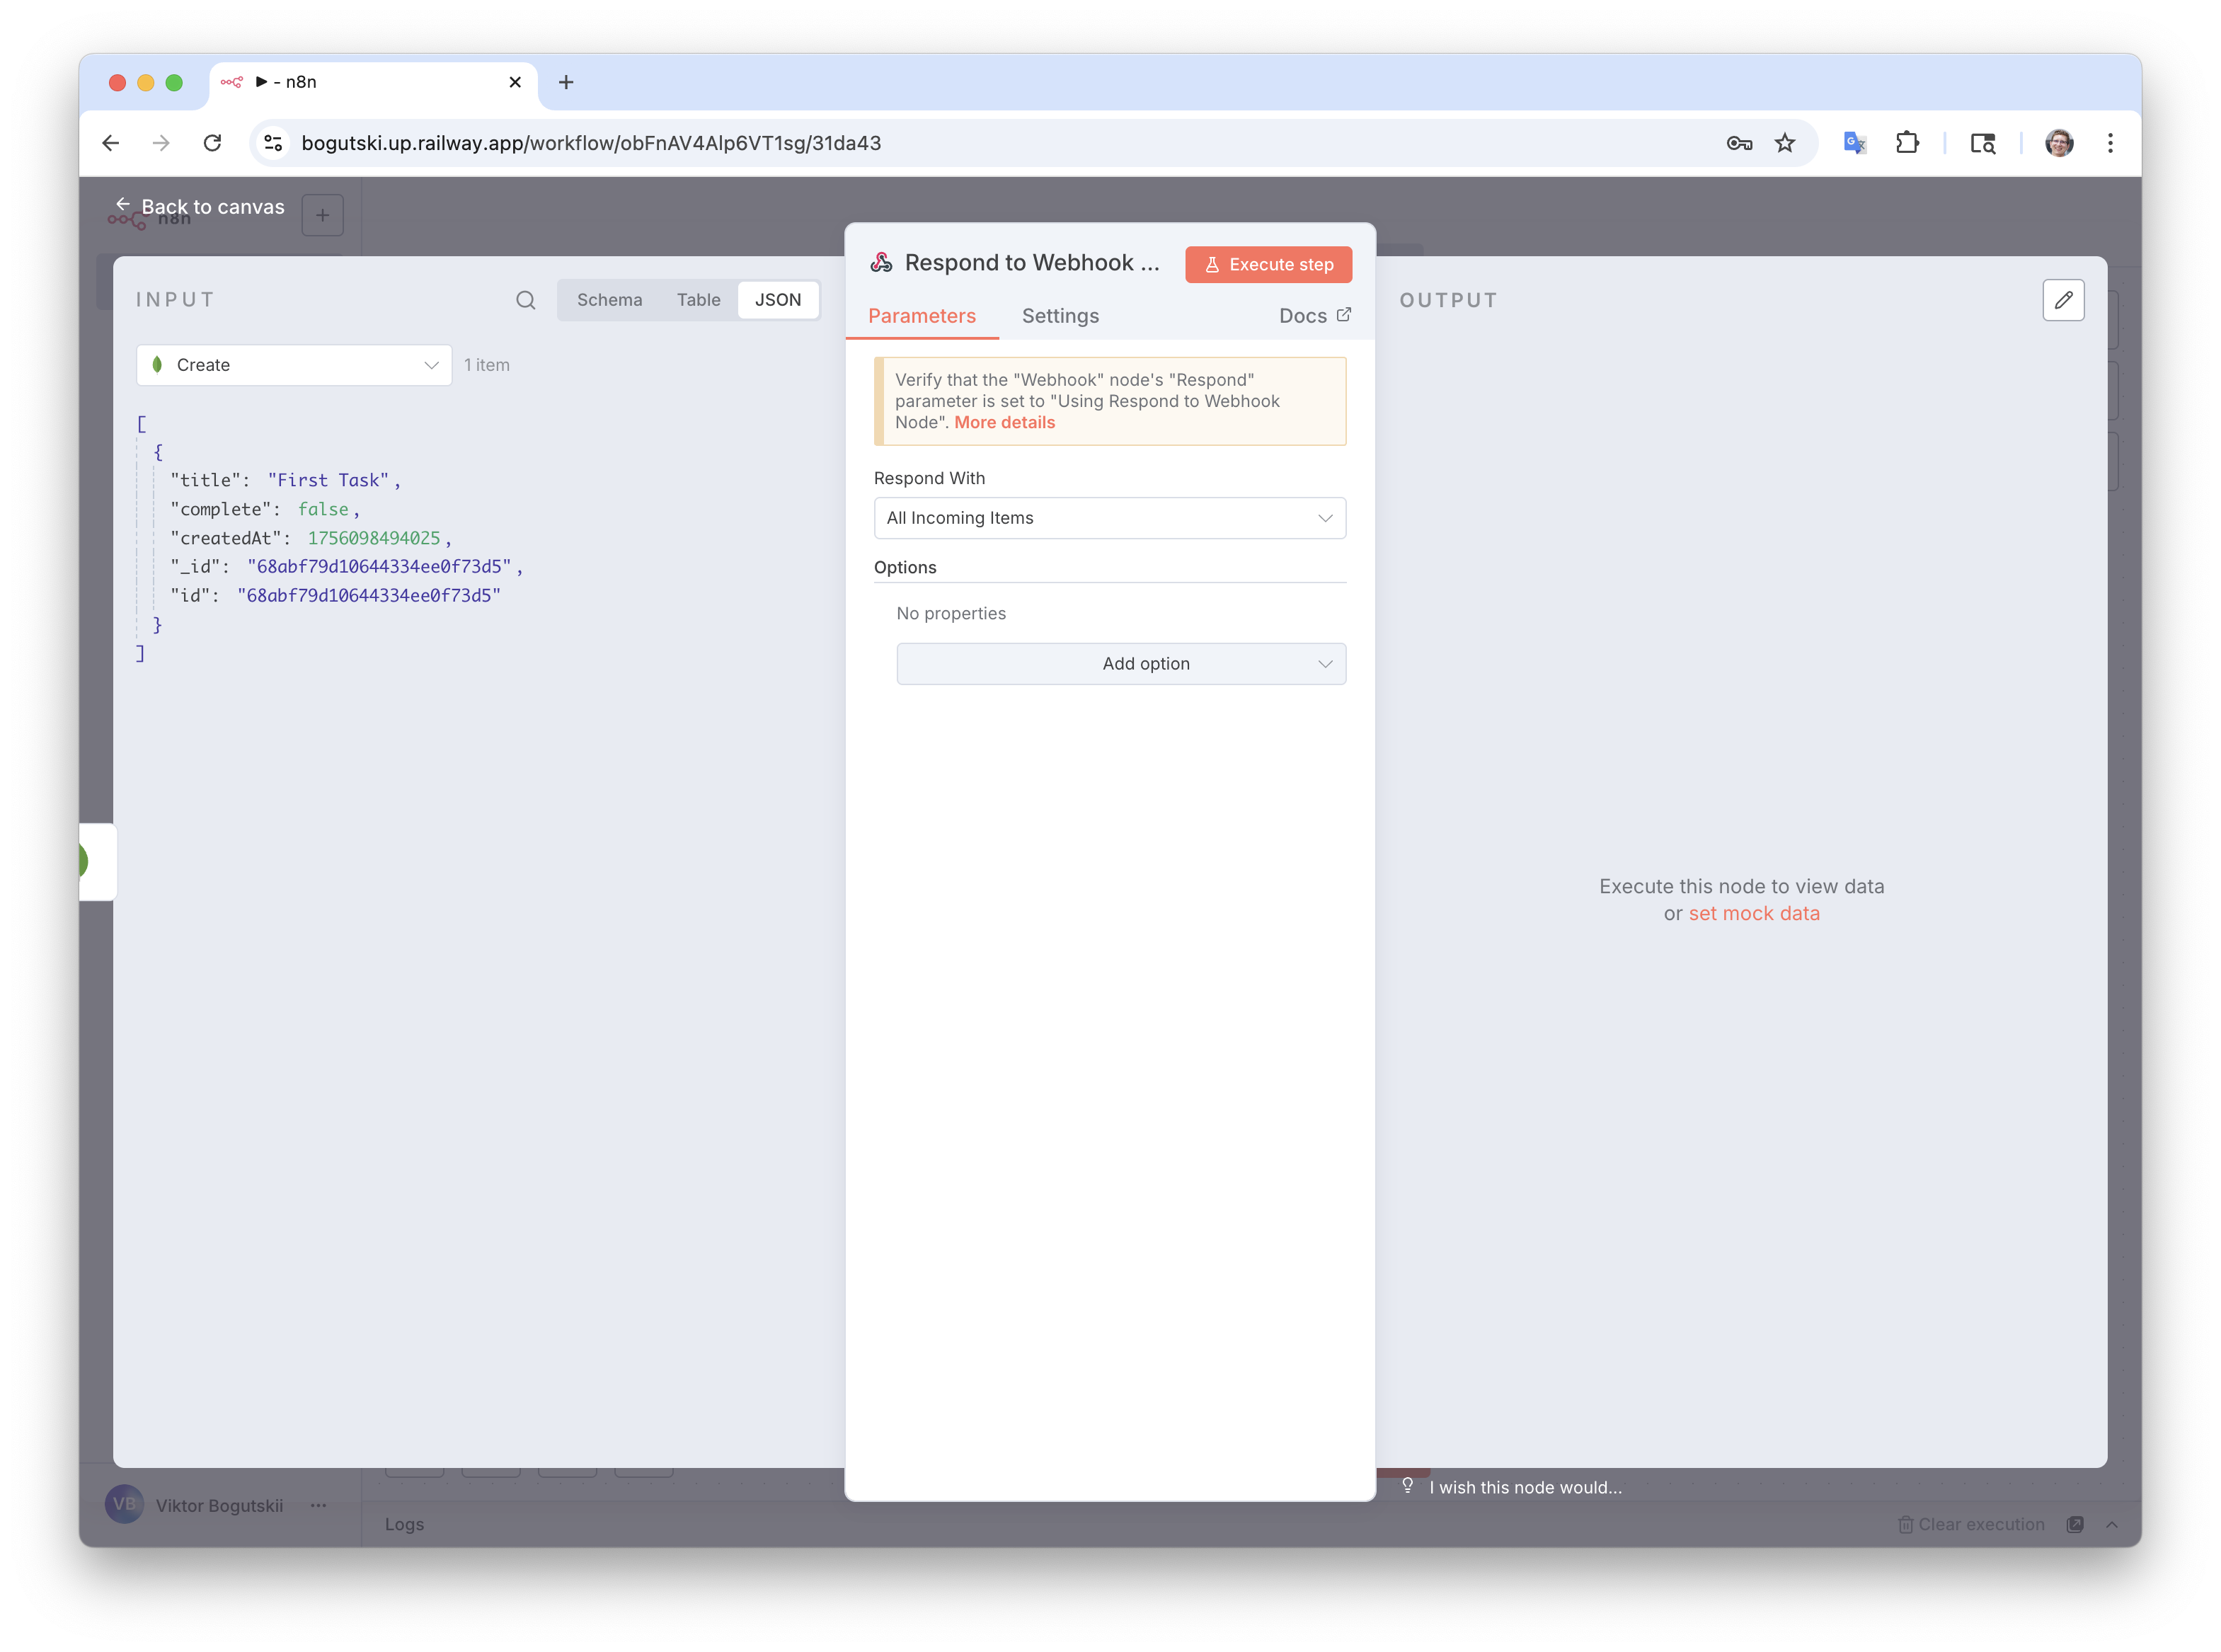The height and width of the screenshot is (1652, 2221).
Task: Open the Create node selector dropdown
Action: click(x=294, y=365)
